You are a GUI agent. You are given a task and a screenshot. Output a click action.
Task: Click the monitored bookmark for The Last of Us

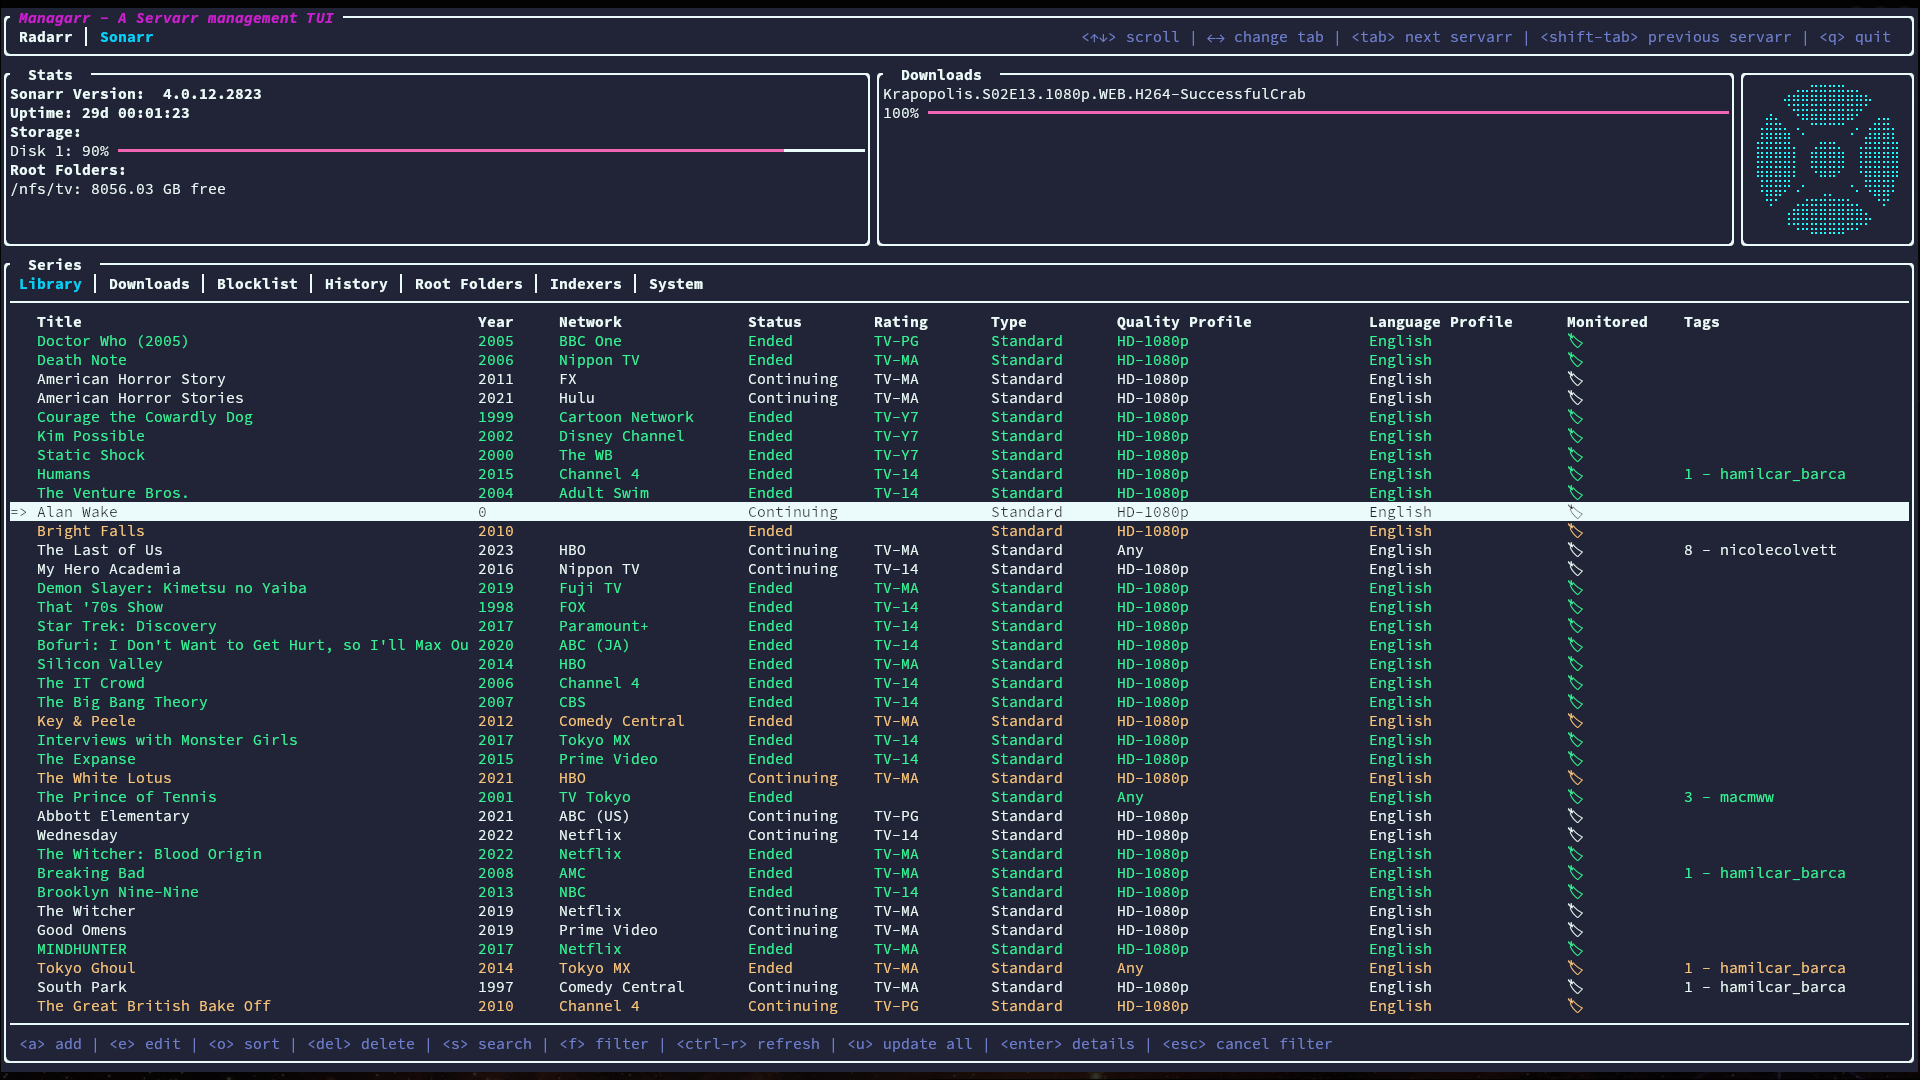pyautogui.click(x=1575, y=550)
